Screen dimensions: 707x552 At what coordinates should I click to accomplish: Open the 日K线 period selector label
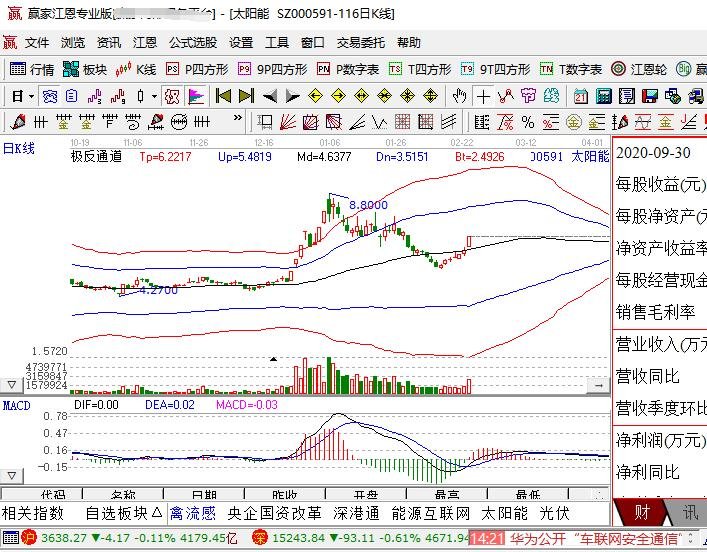pyautogui.click(x=19, y=148)
